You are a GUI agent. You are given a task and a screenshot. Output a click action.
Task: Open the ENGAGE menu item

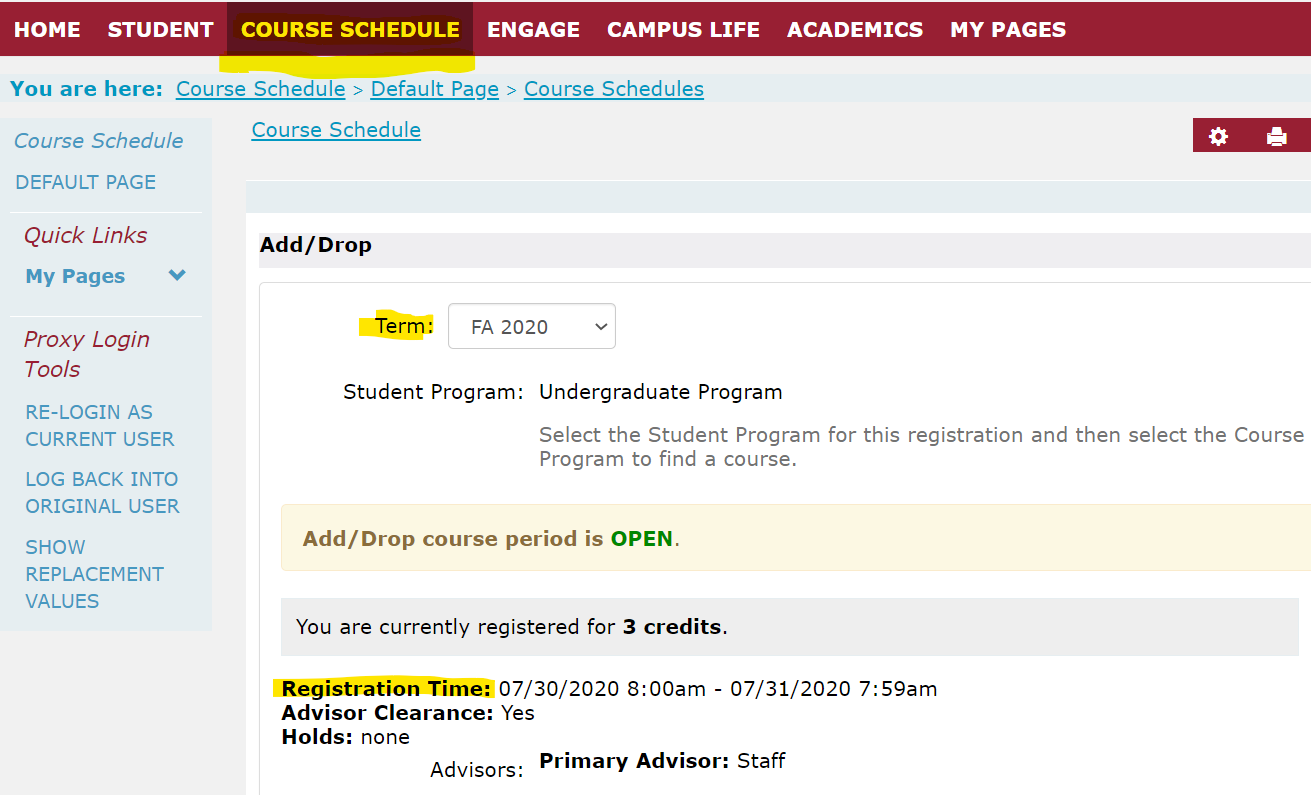tap(533, 30)
